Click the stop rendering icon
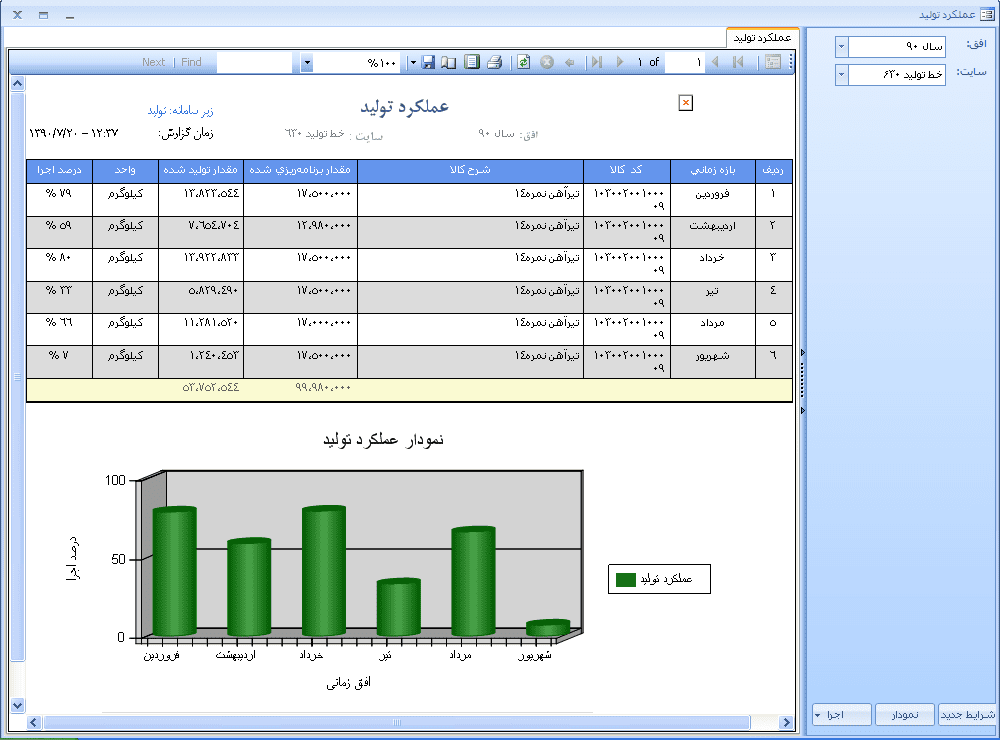Viewport: 1000px width, 740px height. coord(547,62)
